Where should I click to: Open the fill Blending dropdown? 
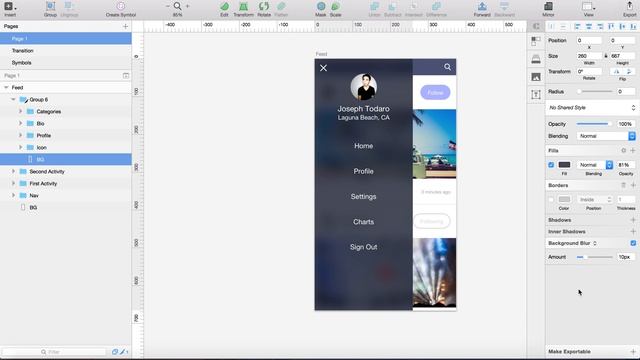[x=594, y=165]
